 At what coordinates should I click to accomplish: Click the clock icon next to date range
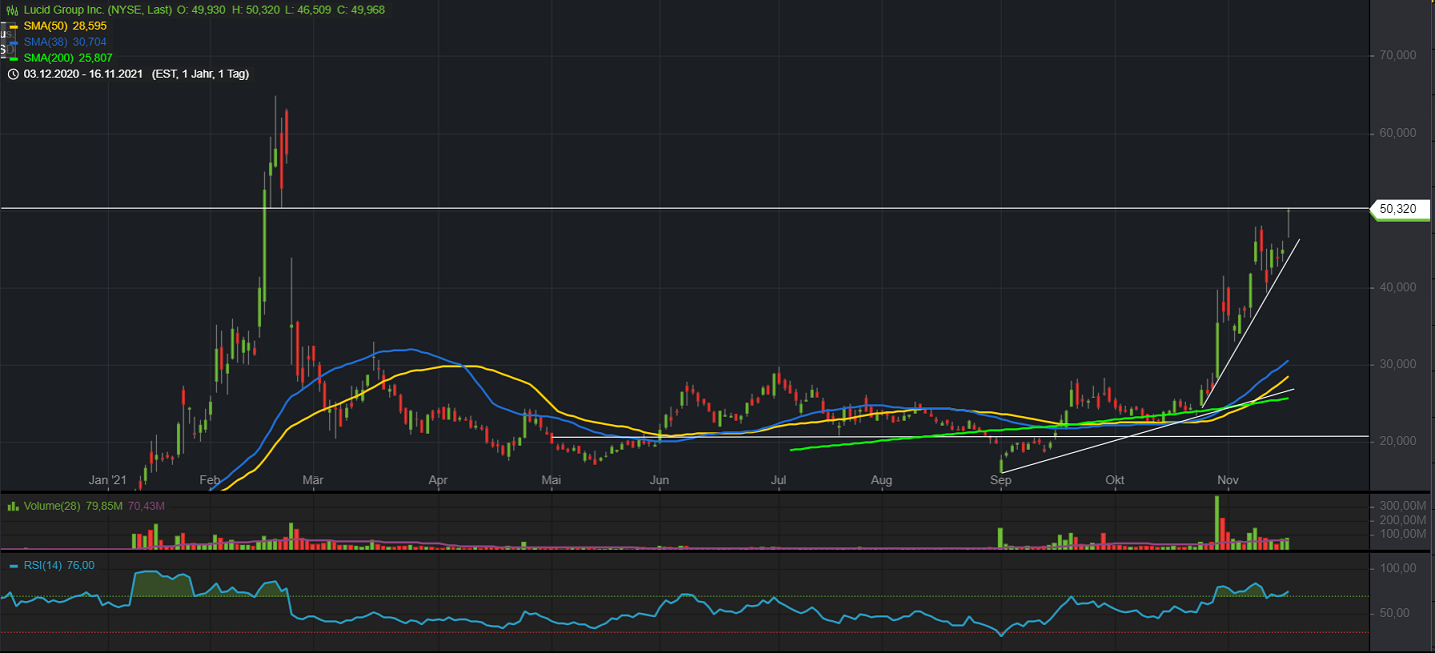12,74
